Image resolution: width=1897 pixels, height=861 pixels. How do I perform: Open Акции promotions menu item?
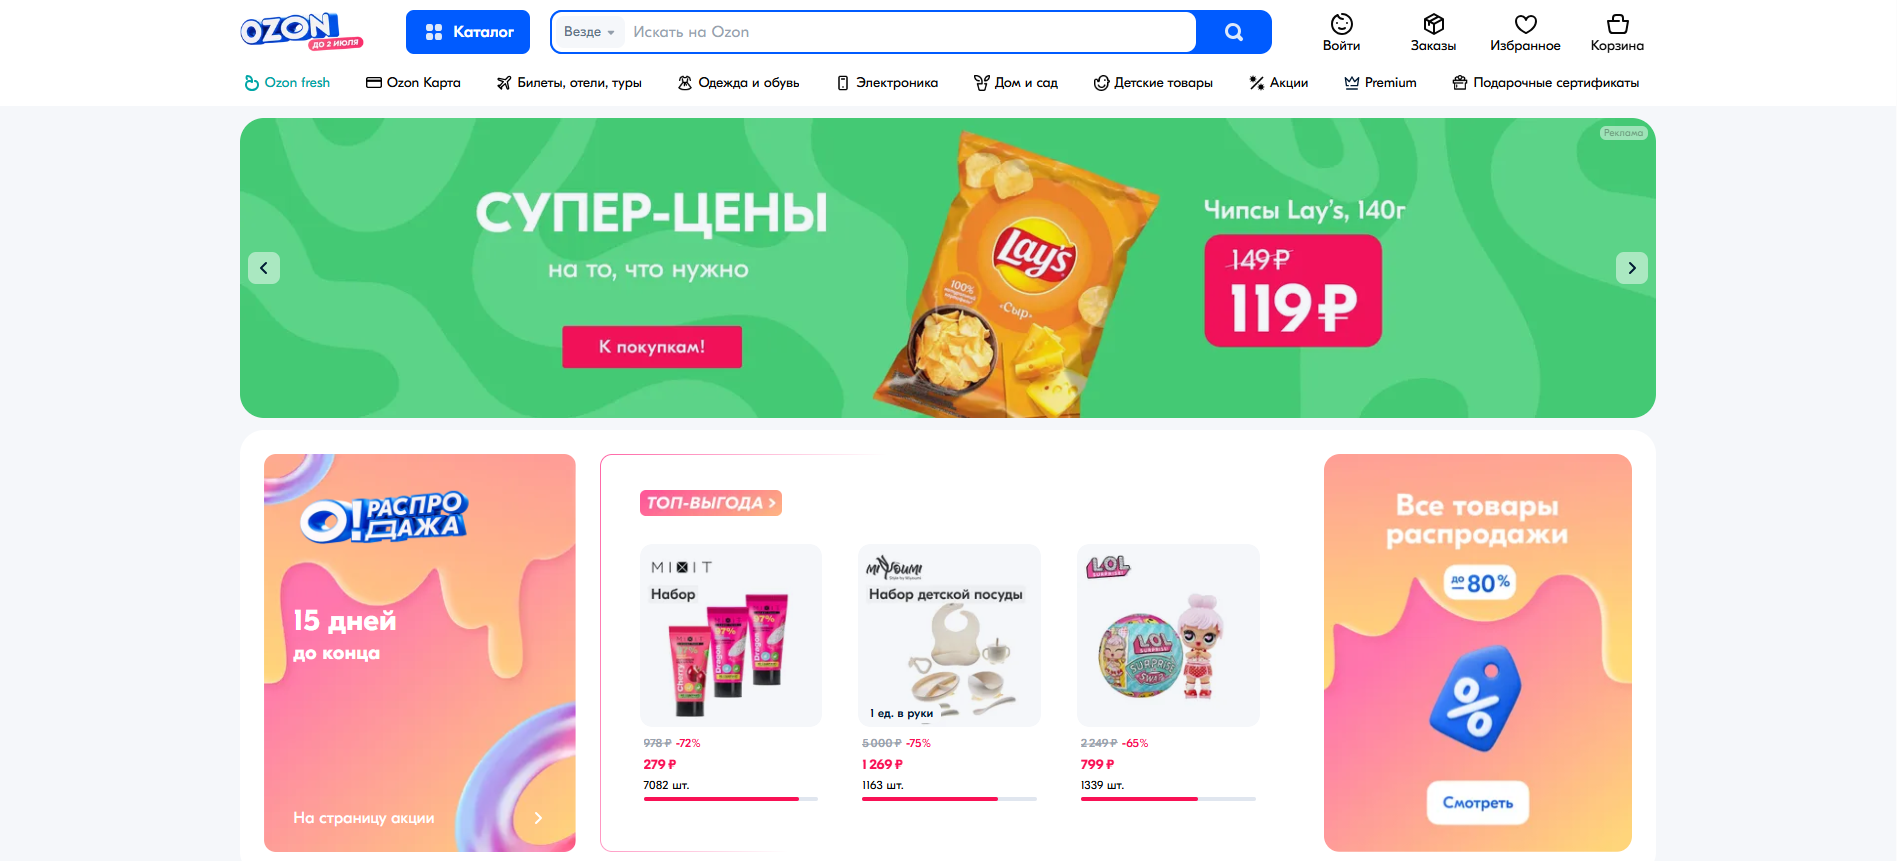(1279, 83)
